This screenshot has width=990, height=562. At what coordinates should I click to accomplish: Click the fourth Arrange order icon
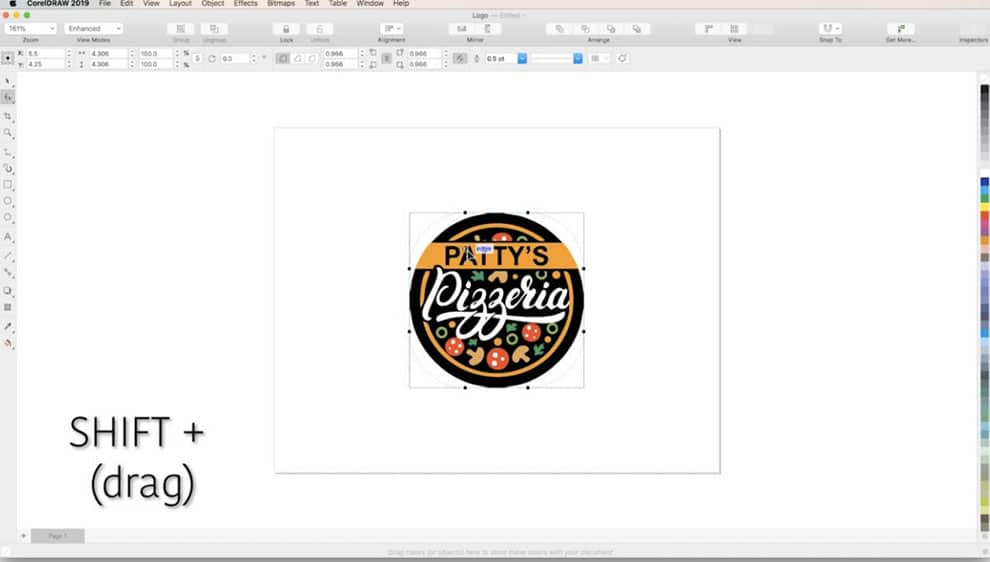[637, 28]
